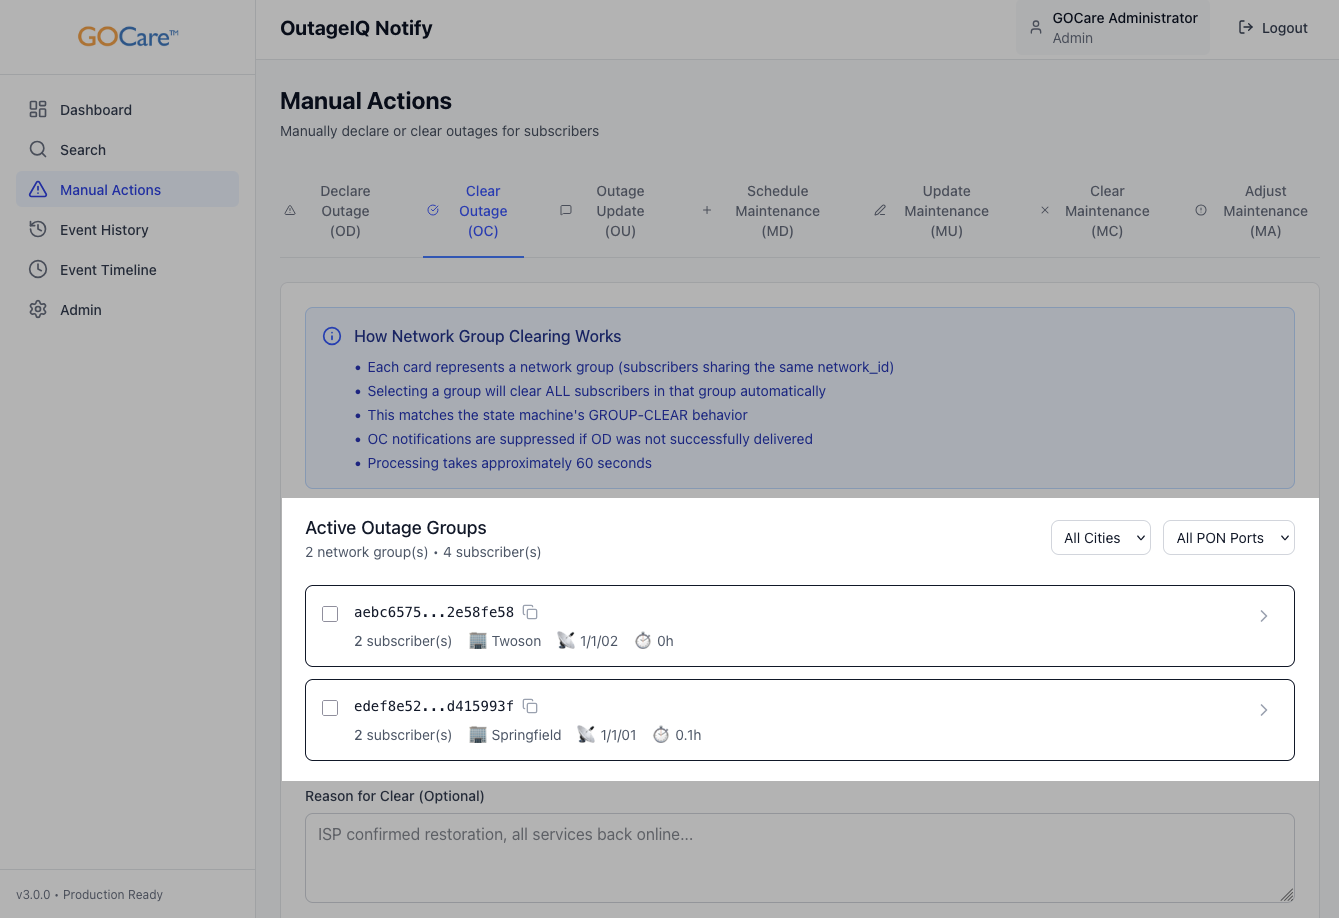Open the All Cities dropdown
Screen dimensions: 1339x918
(1100, 538)
